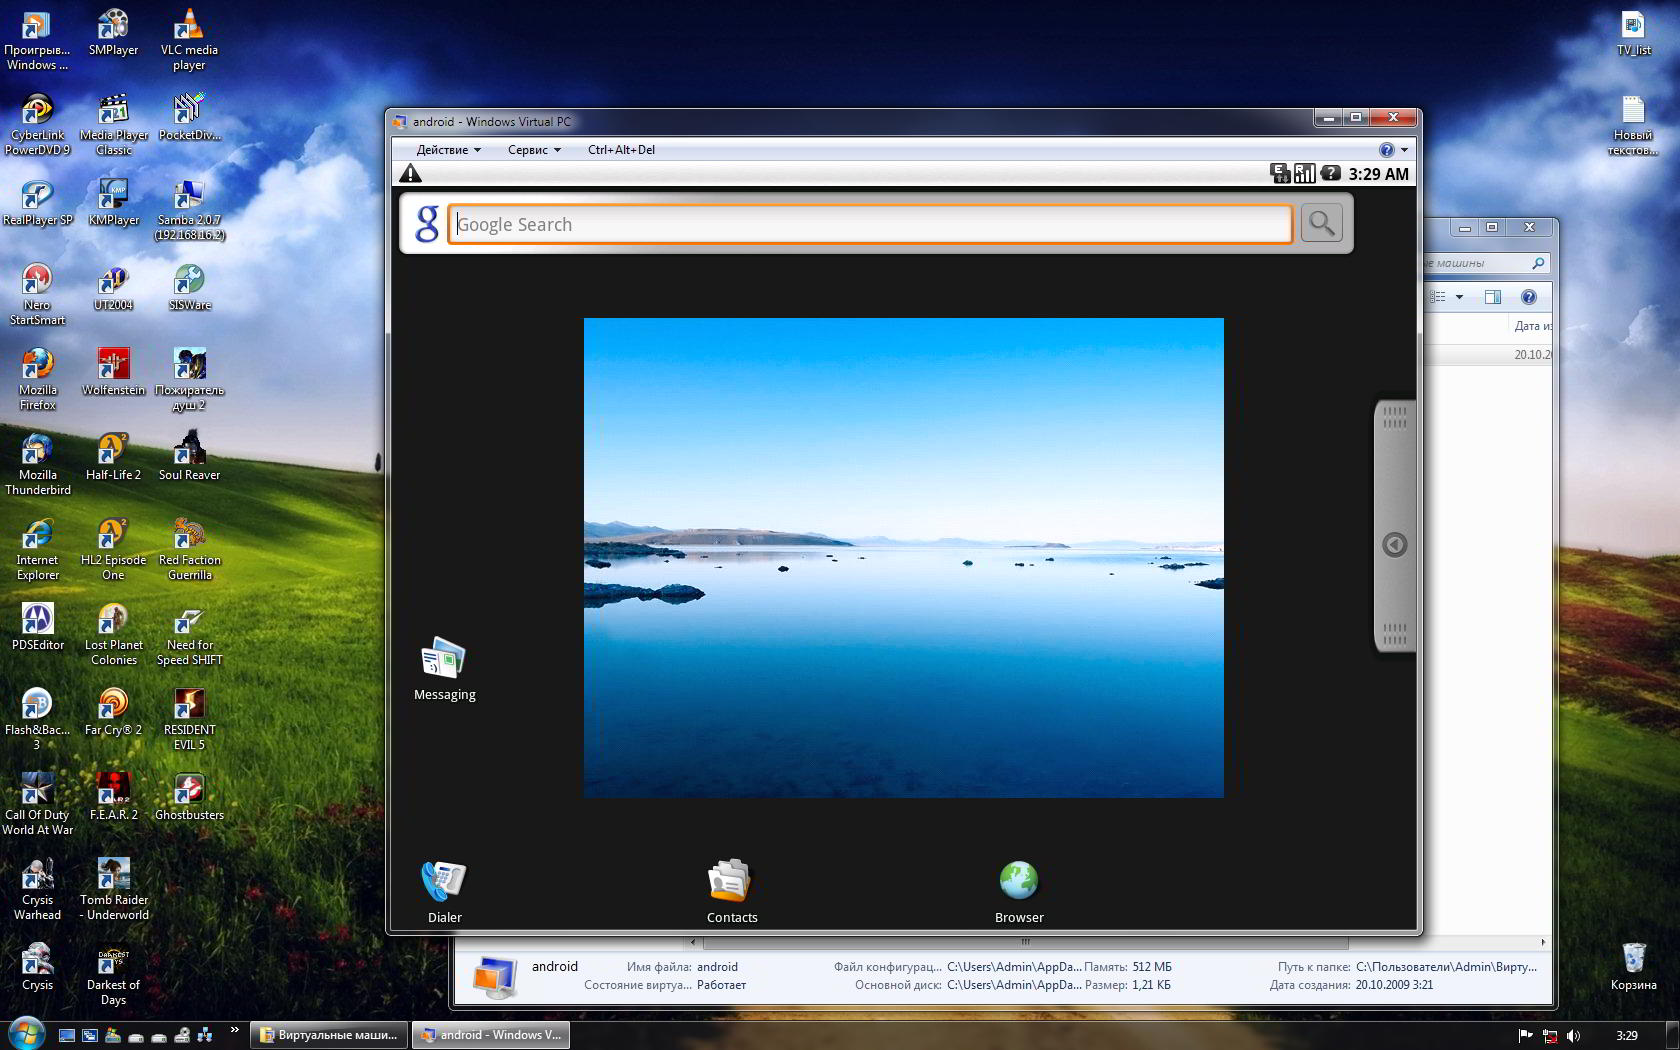This screenshot has height=1050, width=1680.
Task: Click the battery unknown status icon
Action: coord(1330,173)
